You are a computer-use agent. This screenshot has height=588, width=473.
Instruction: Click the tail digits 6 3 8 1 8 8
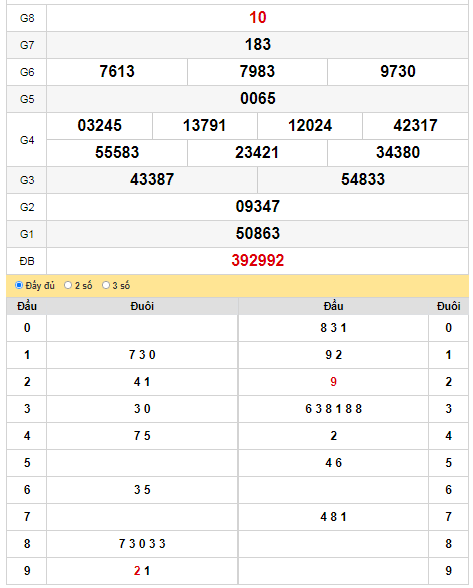pos(333,409)
